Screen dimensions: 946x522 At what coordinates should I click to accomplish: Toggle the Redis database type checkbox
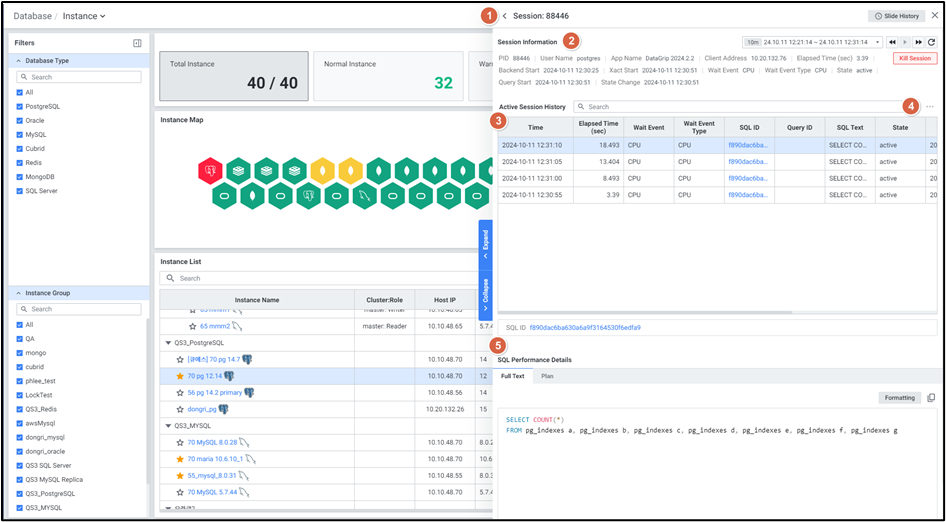tap(20, 162)
